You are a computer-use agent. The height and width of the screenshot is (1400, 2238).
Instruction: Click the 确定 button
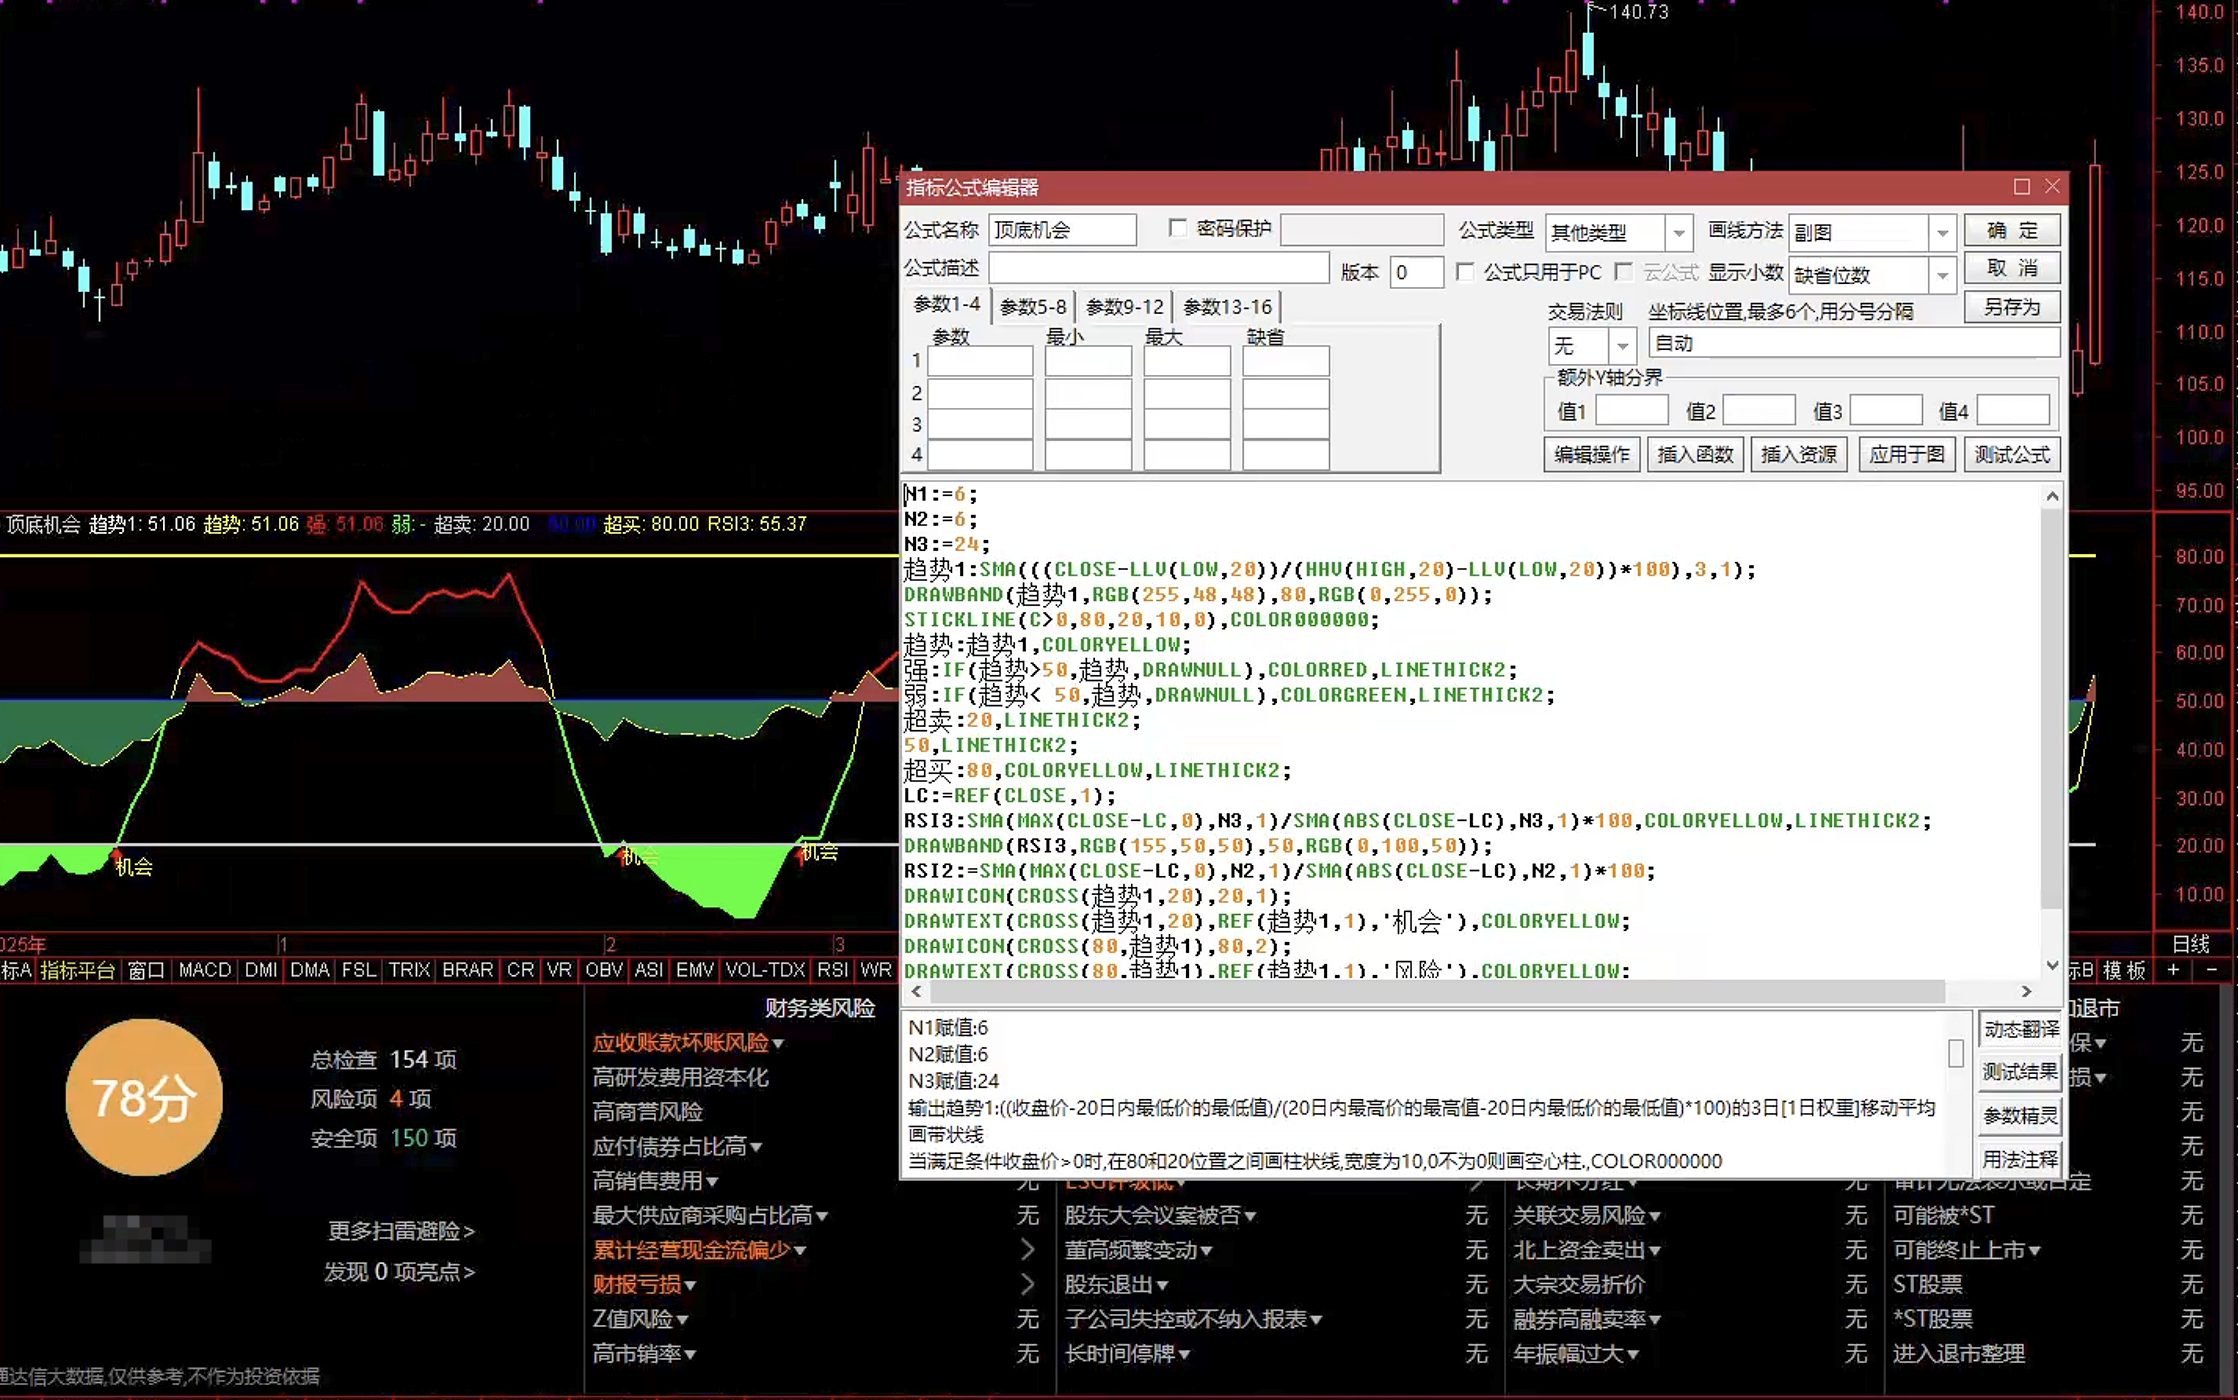(2012, 230)
